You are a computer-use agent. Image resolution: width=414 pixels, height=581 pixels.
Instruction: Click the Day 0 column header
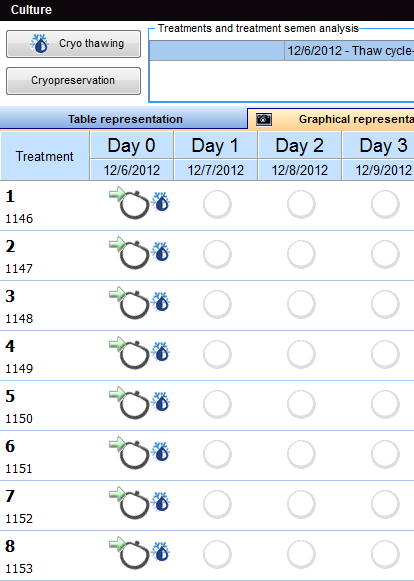(x=132, y=145)
